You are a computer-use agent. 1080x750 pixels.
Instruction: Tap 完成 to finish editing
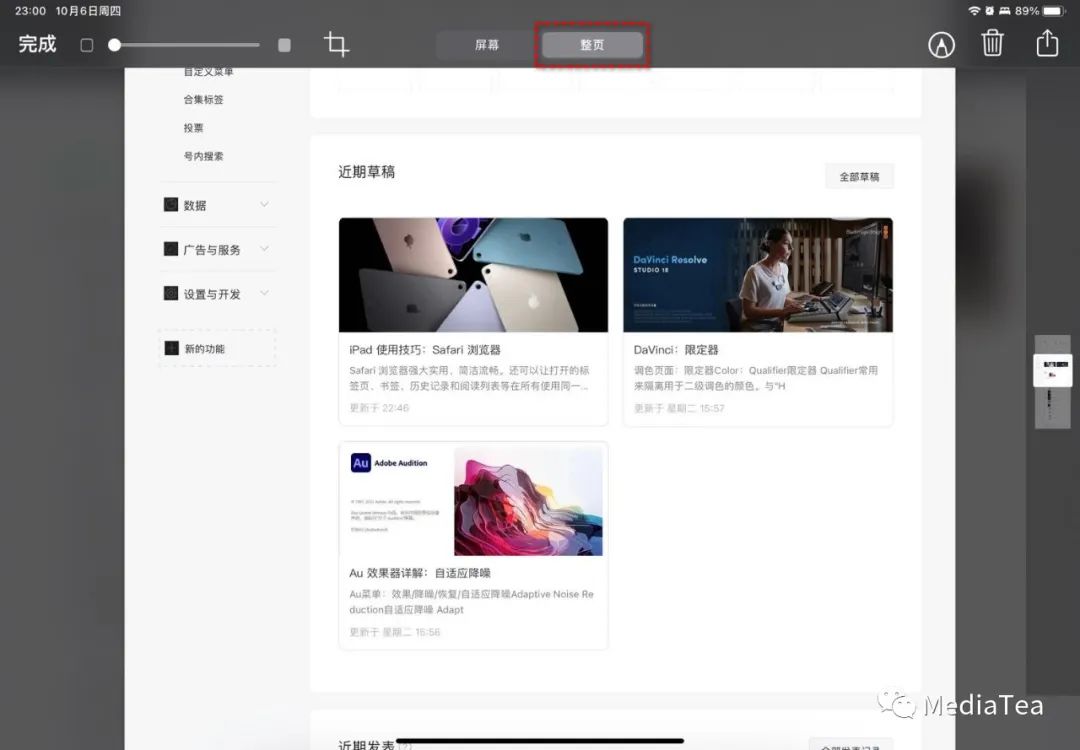(36, 44)
